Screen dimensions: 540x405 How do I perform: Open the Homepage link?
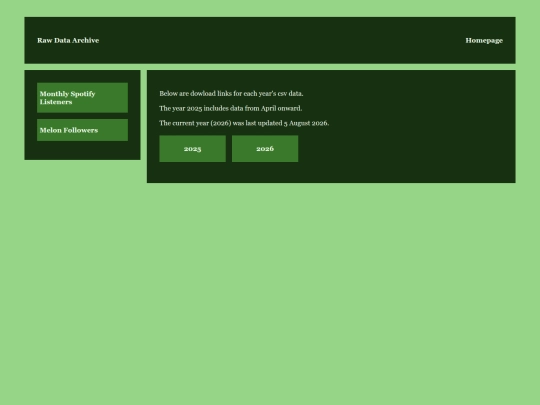(484, 40)
